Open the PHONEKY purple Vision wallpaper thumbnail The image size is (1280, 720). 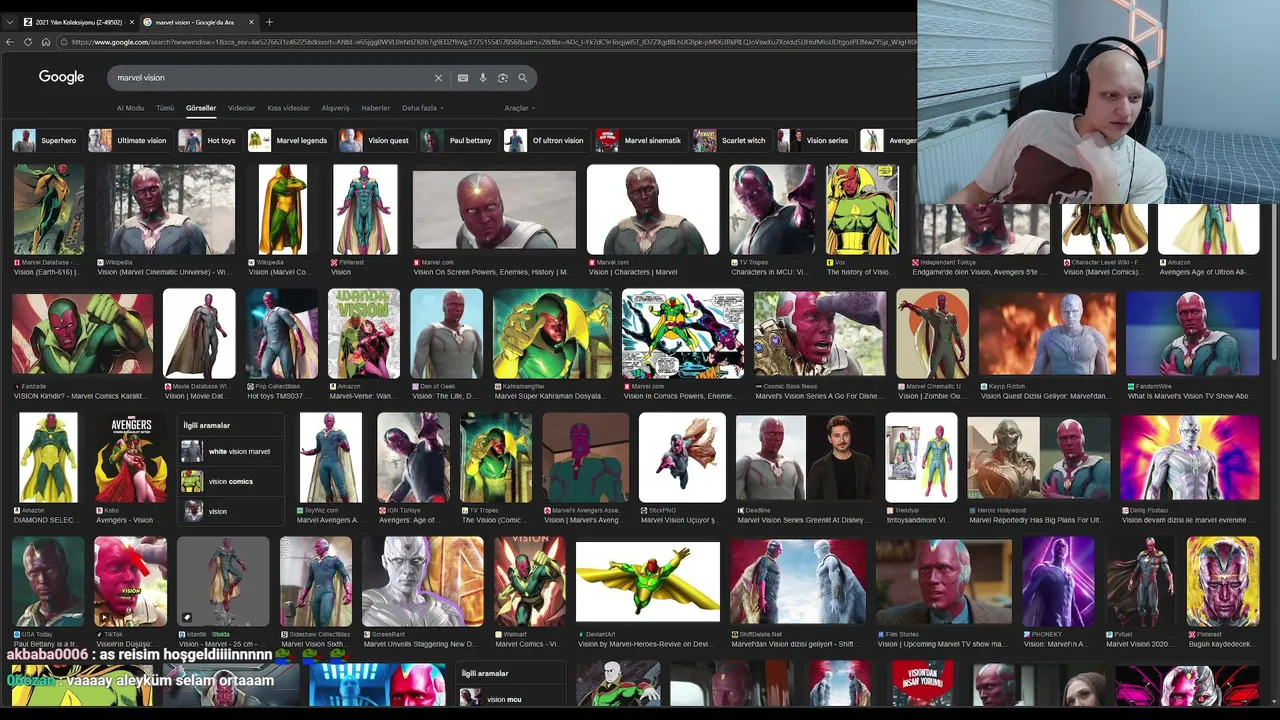tap(1058, 581)
